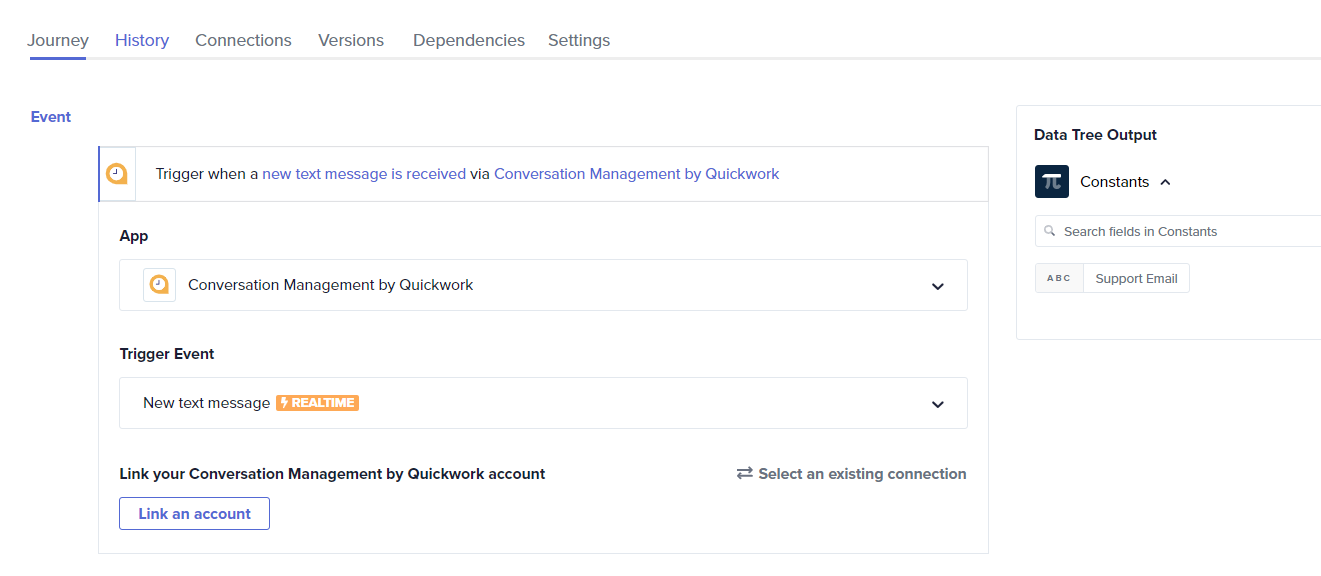Open the Trigger Event dropdown chevron

point(938,404)
